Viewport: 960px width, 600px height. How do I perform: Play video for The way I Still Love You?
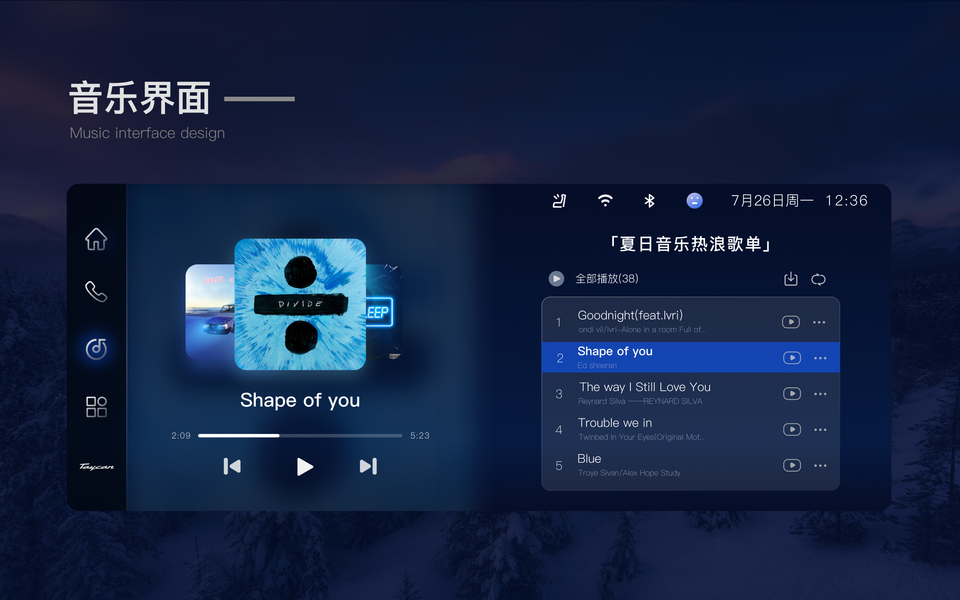click(792, 394)
